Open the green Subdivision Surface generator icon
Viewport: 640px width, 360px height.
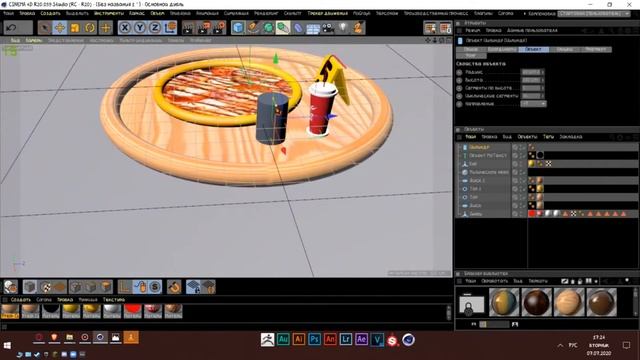coord(268,28)
